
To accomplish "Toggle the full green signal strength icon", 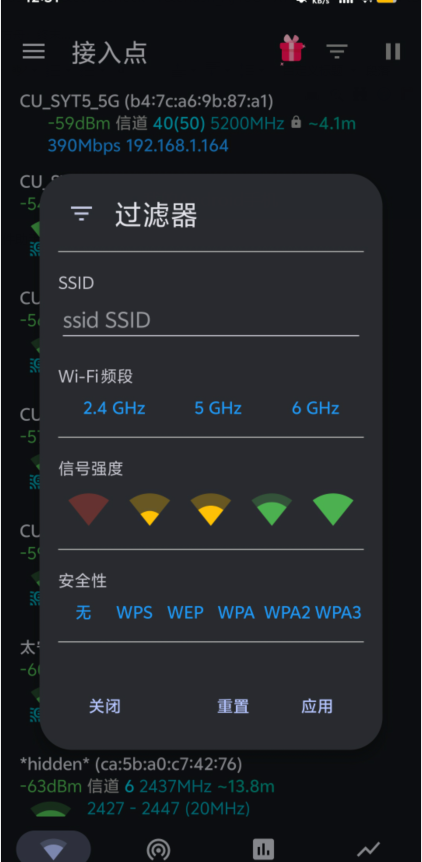I will [x=333, y=509].
